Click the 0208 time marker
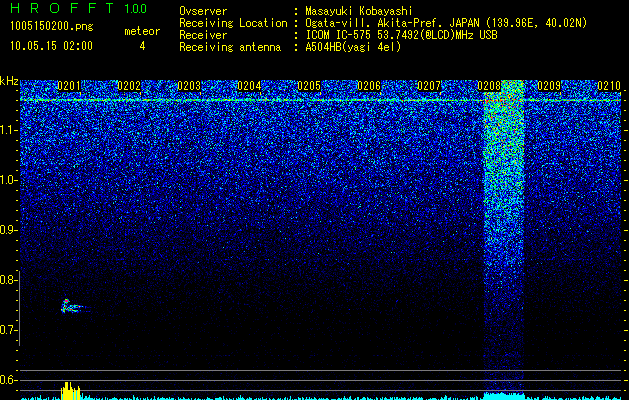This screenshot has height=400, width=629. 489,86
